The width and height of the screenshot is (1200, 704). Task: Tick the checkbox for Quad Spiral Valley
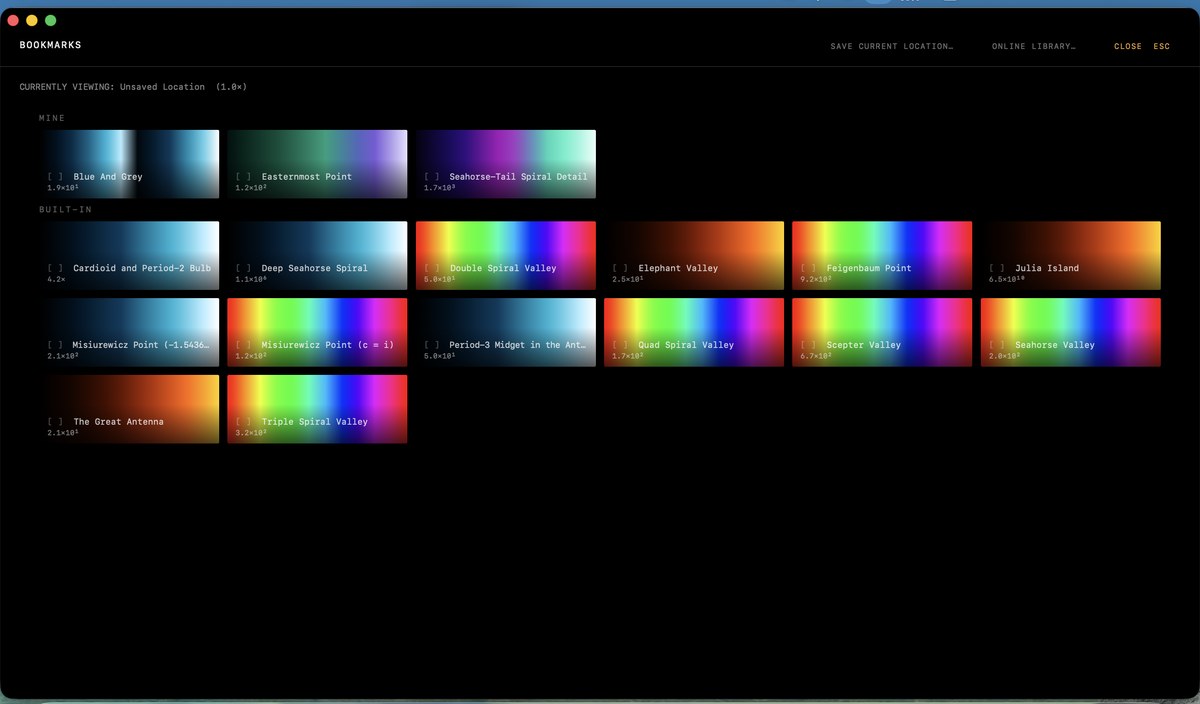620,345
